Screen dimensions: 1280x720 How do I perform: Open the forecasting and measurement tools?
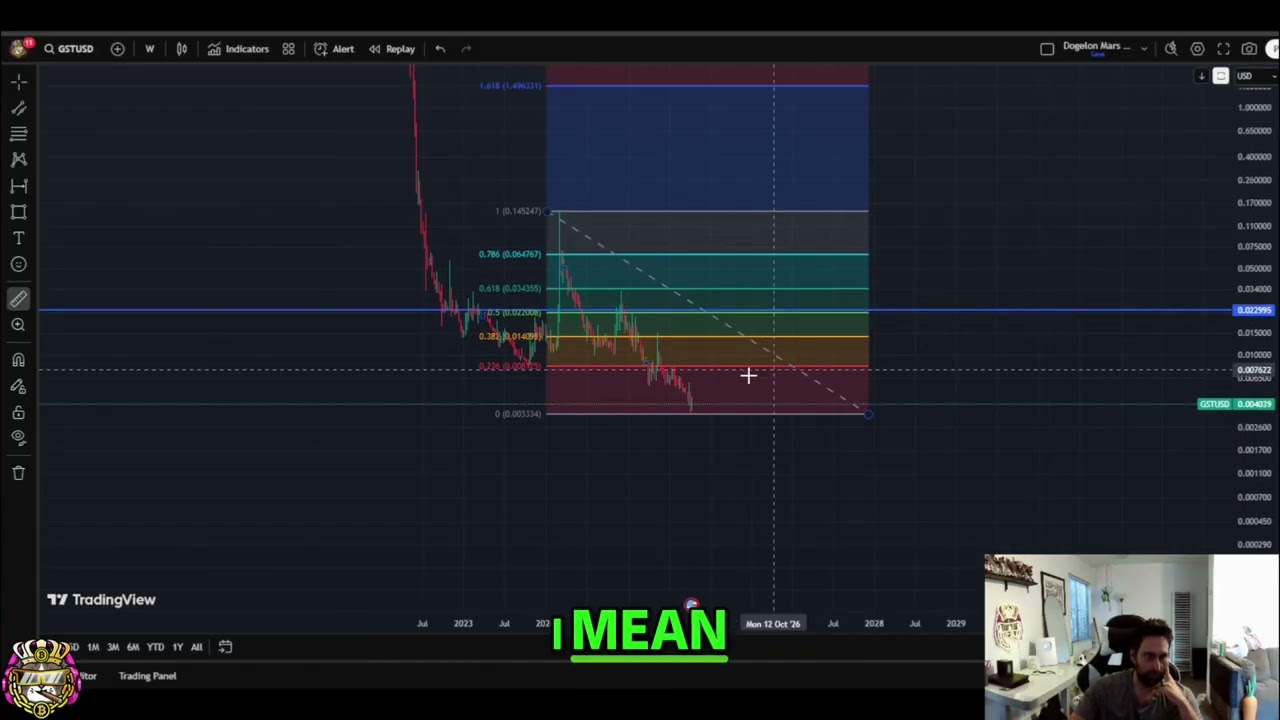tap(18, 186)
